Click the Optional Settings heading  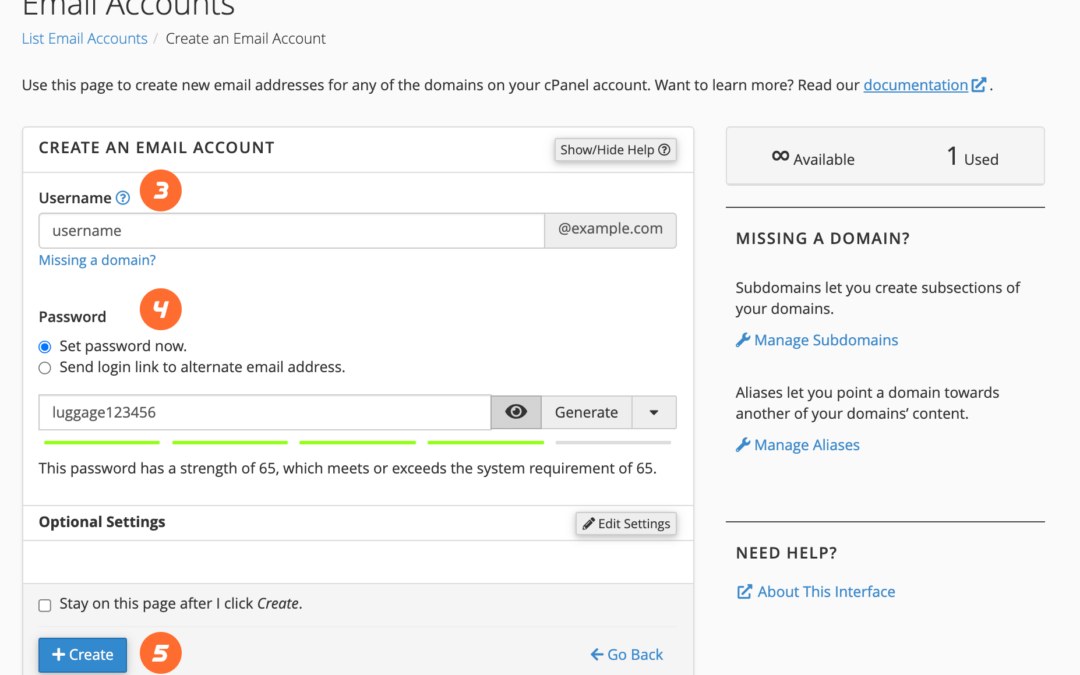pos(102,522)
